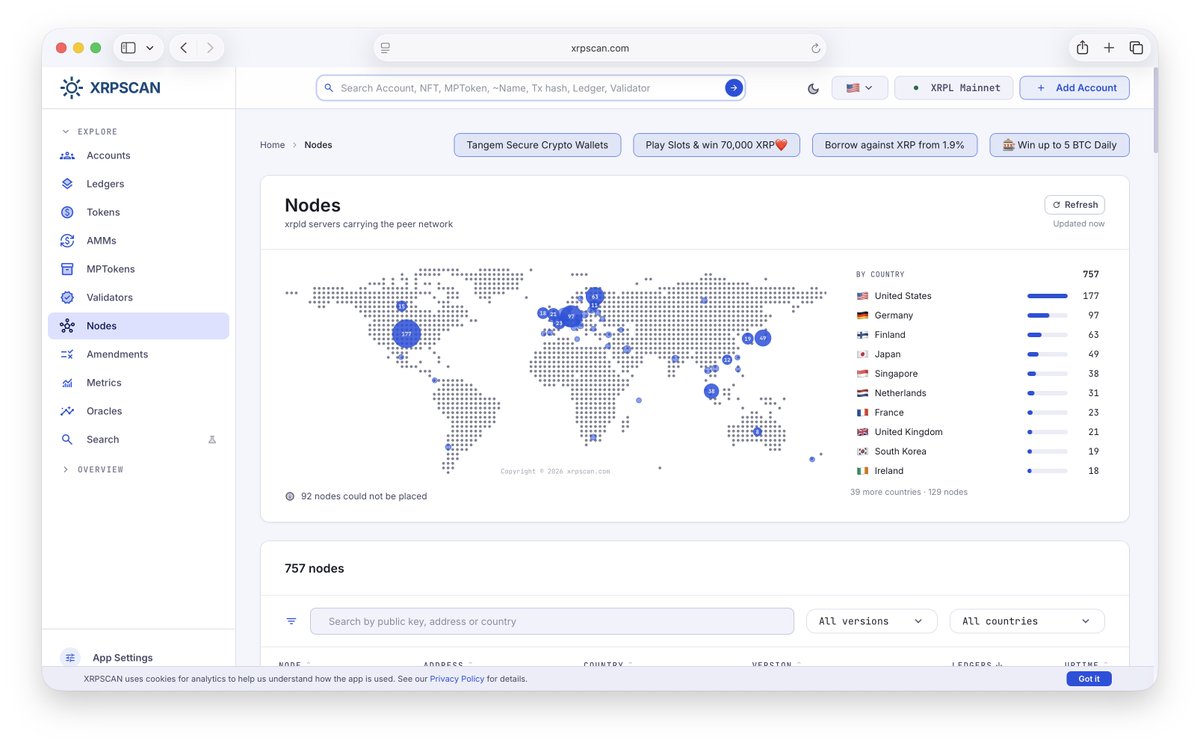The height and width of the screenshot is (746, 1200).
Task: Open Amendments icon in sidebar
Action: [x=67, y=354]
